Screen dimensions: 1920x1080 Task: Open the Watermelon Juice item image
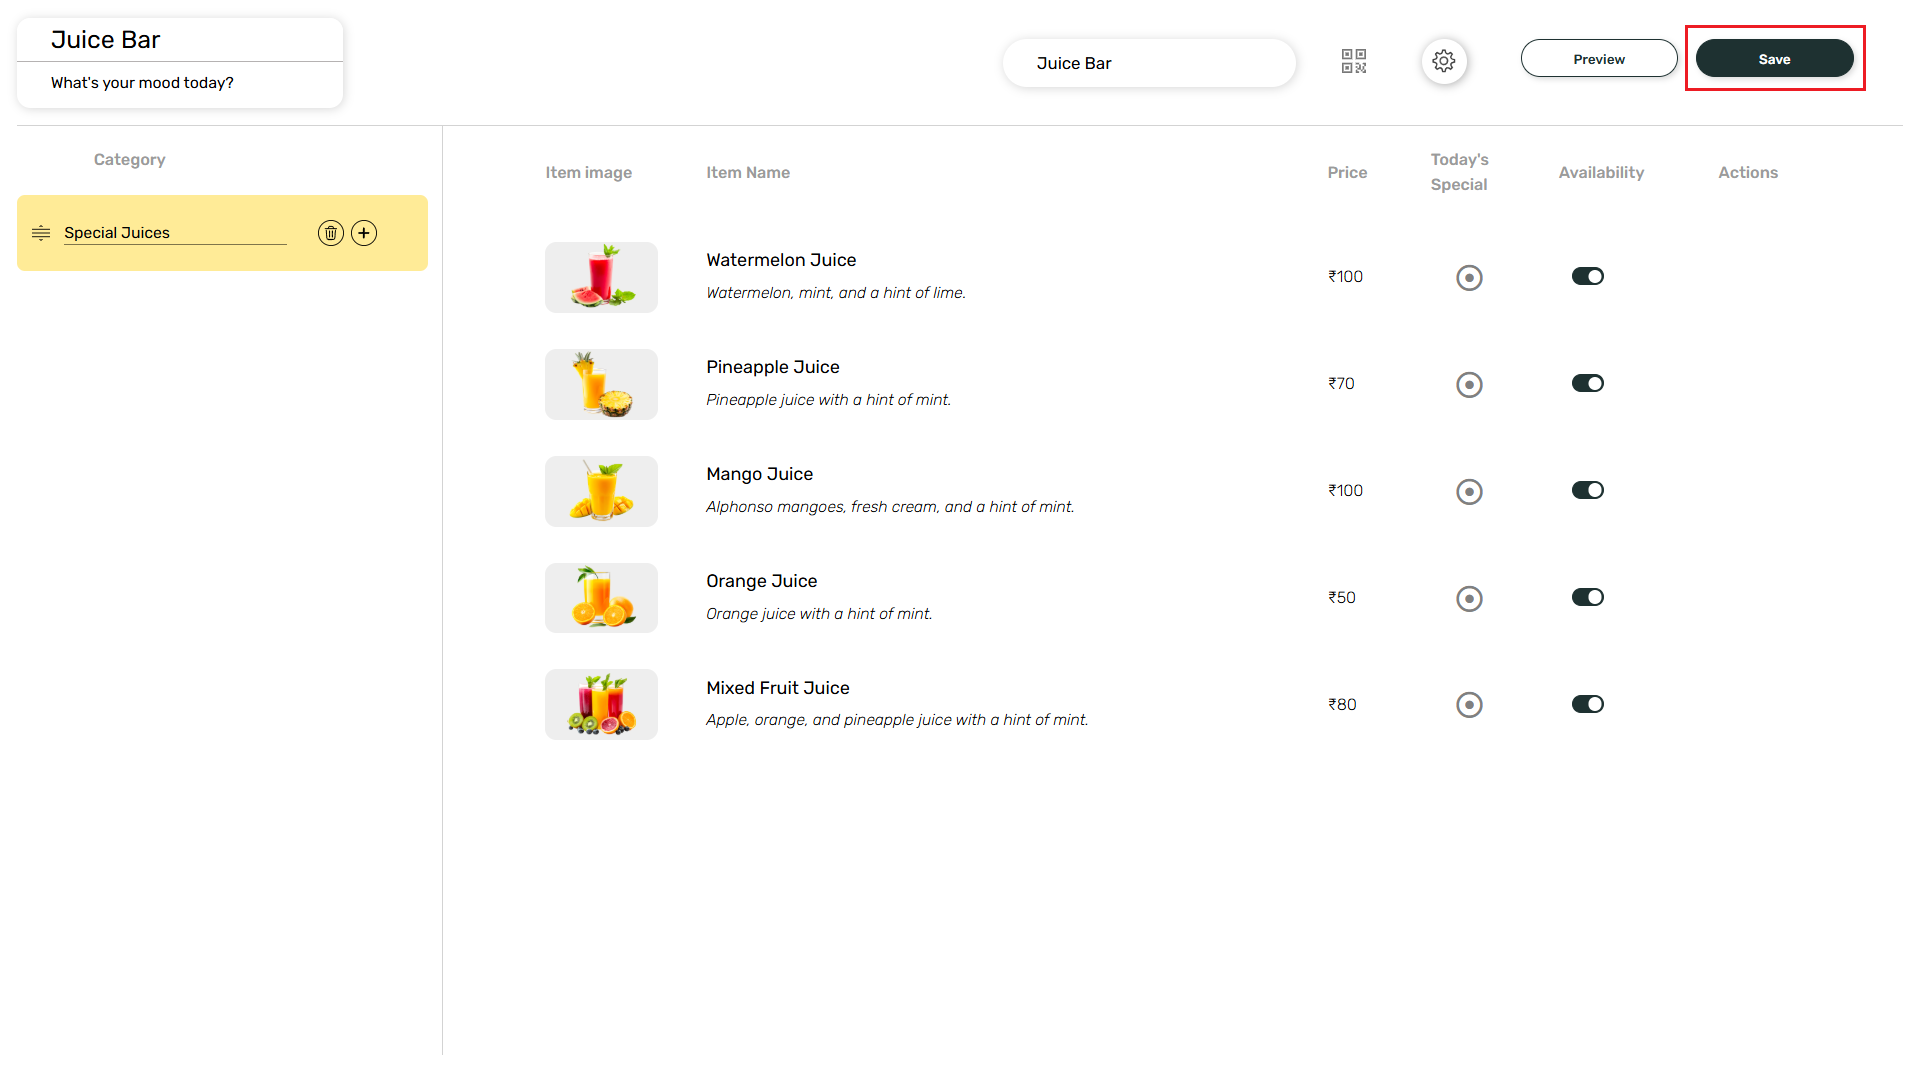point(601,277)
